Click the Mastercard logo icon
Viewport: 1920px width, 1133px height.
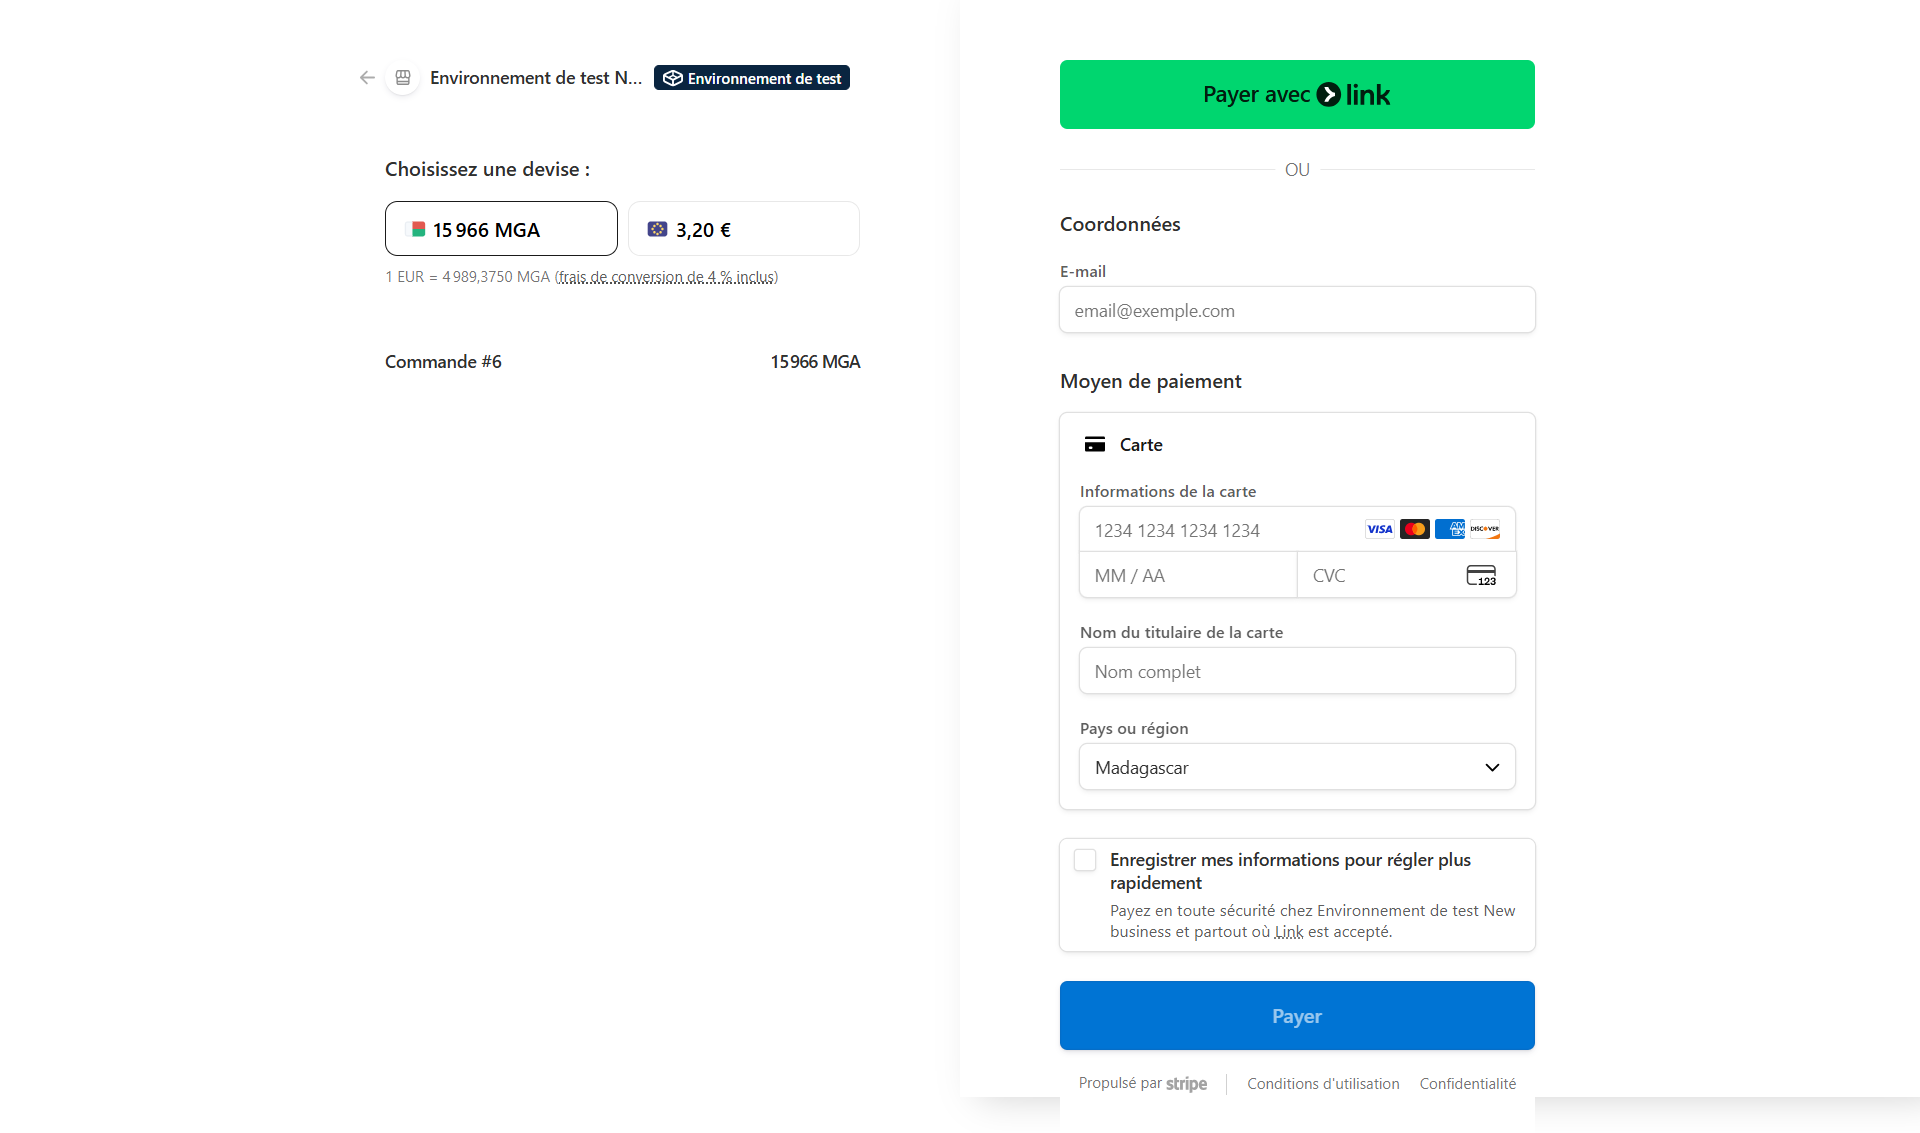coord(1414,529)
